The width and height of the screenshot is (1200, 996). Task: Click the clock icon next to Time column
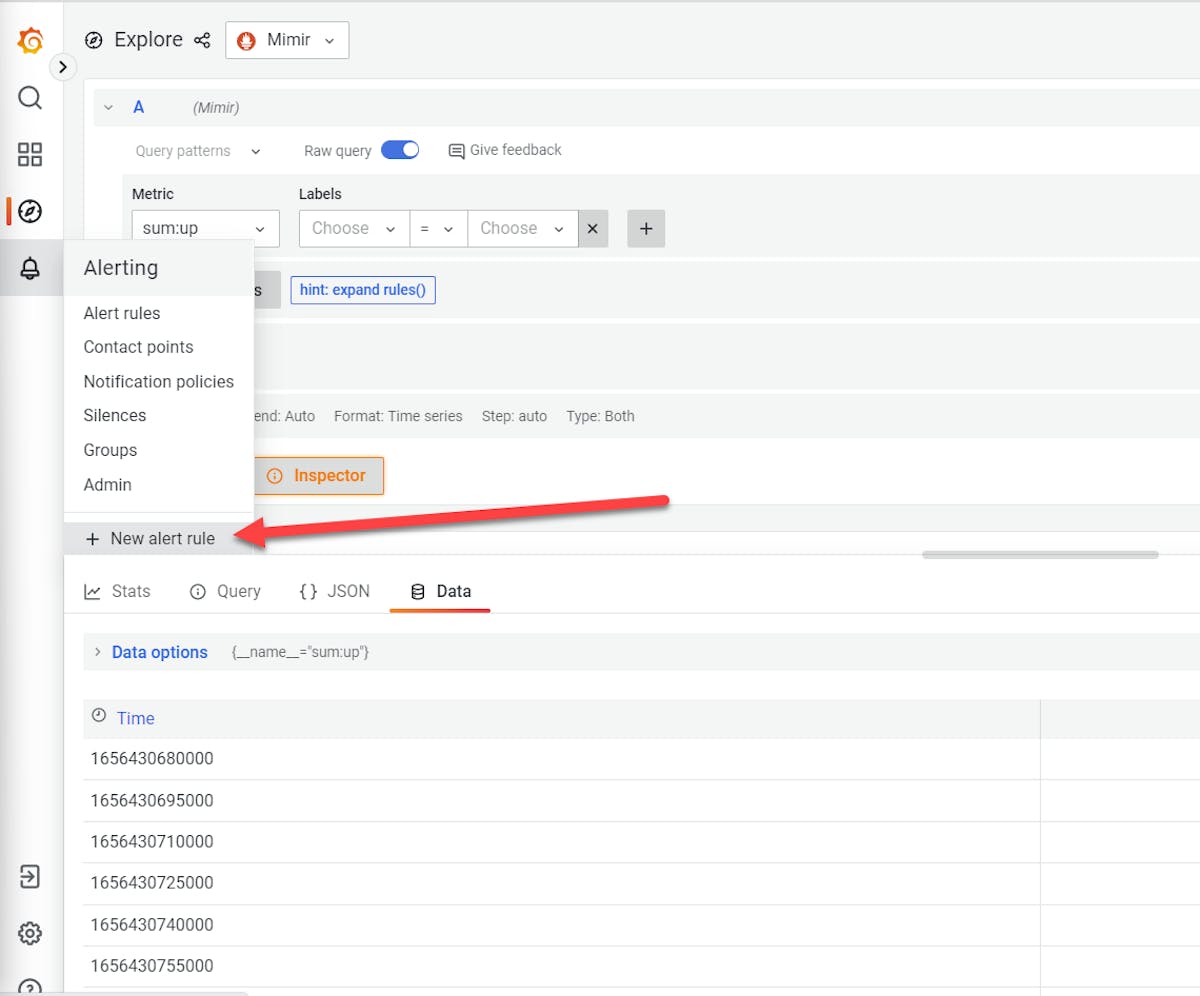pos(97,714)
